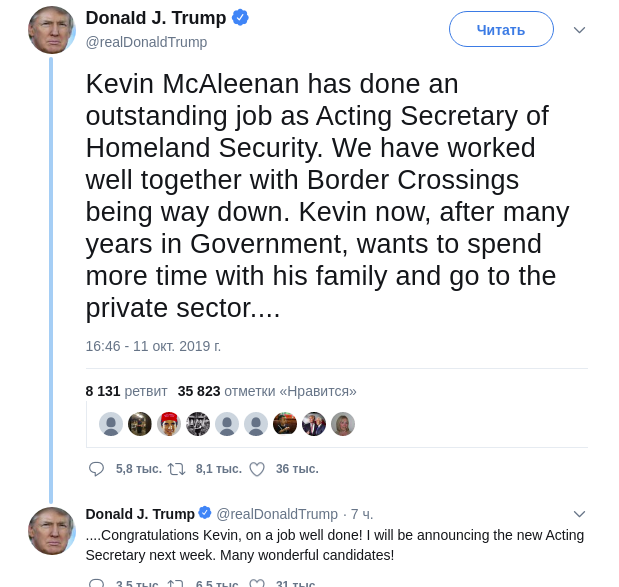Click the verified badge in the reply tweet header
Image resolution: width=619 pixels, height=587 pixels.
[205, 513]
